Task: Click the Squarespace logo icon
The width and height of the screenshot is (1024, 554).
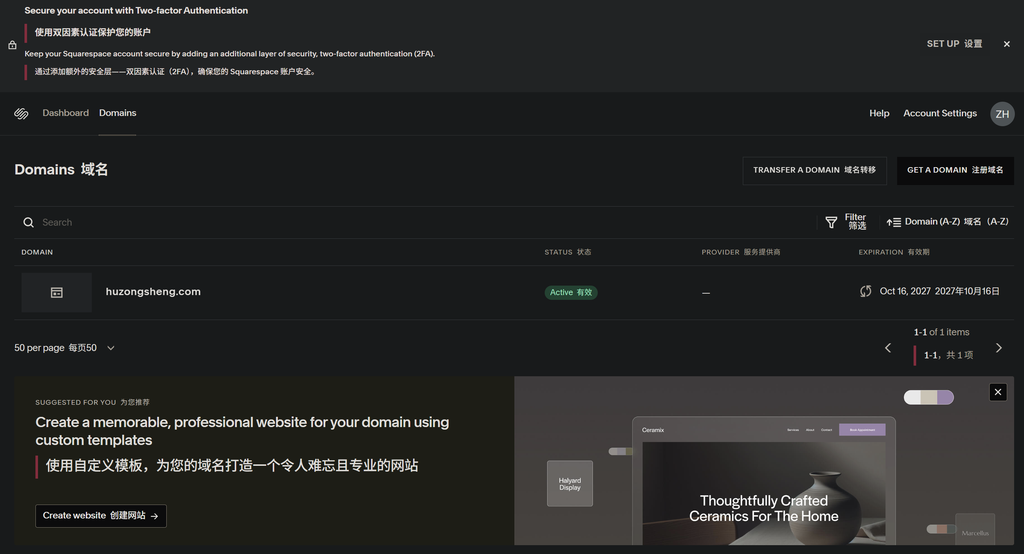Action: 21,114
